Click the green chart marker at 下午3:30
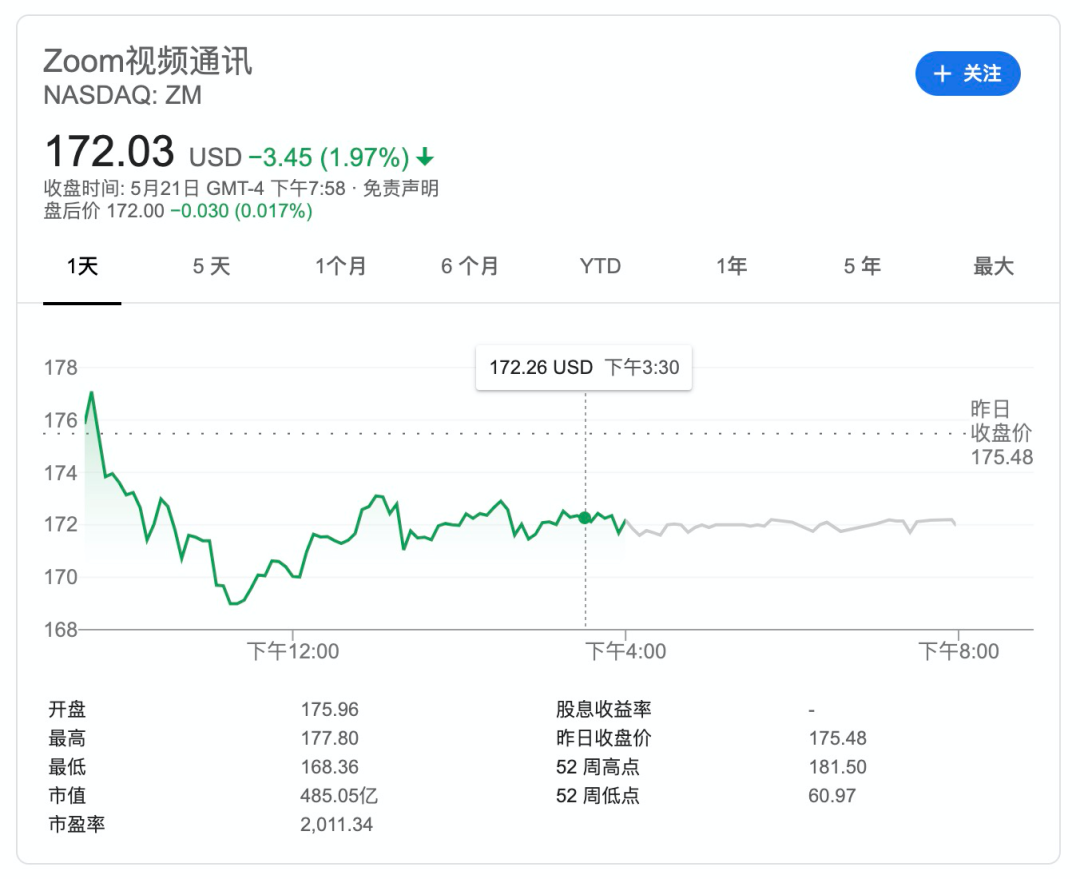Viewport: 1080px width, 879px height. click(x=585, y=518)
